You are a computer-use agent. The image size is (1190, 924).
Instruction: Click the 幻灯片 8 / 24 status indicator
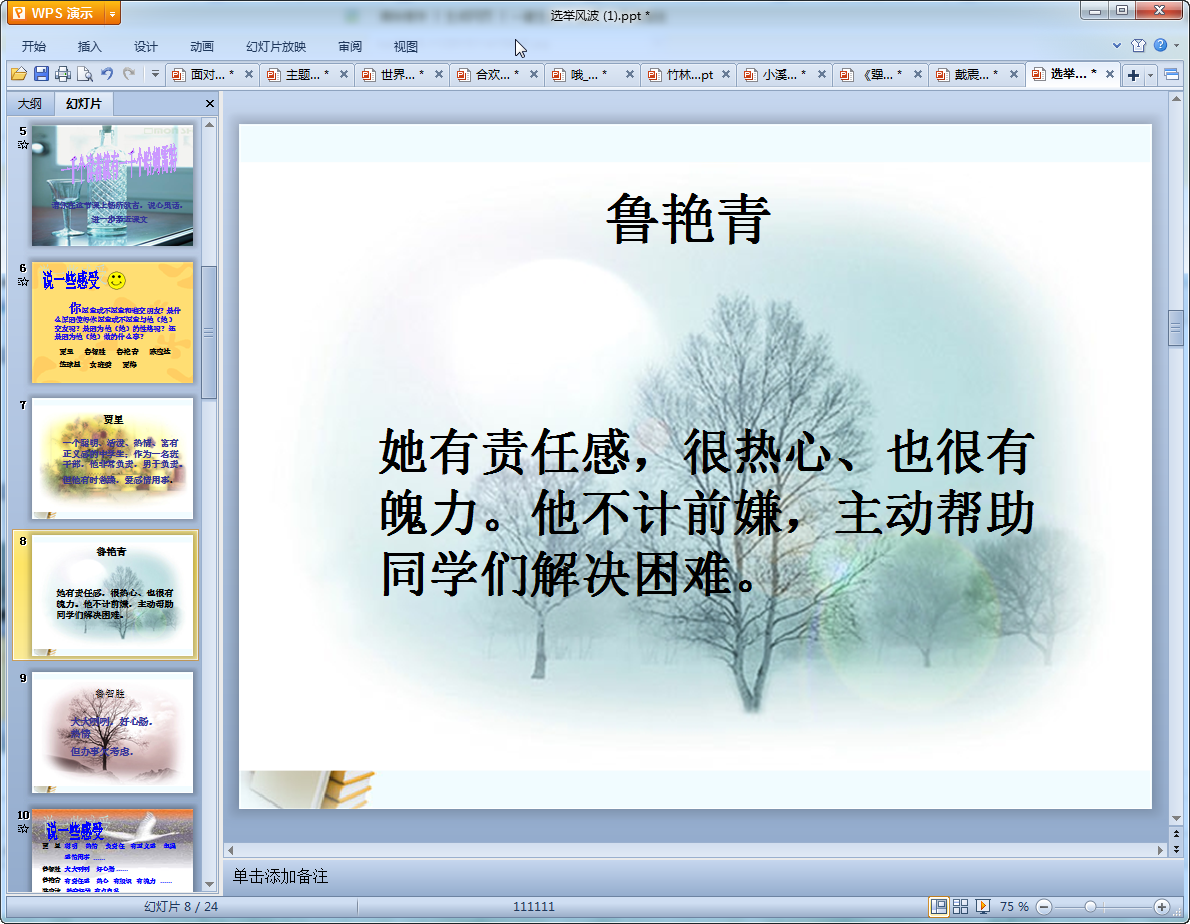[181, 907]
